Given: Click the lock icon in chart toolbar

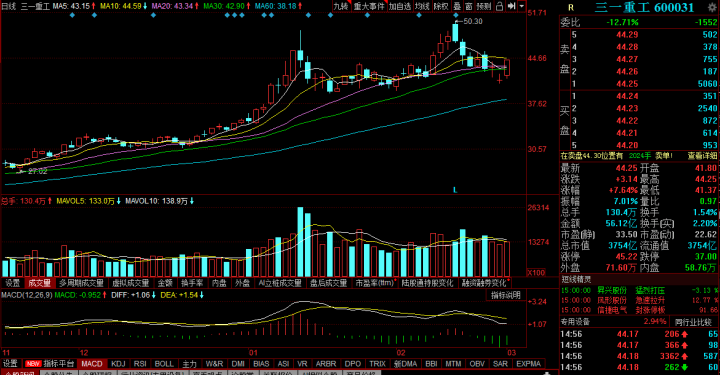Looking at the screenshot, I should pos(499,6).
